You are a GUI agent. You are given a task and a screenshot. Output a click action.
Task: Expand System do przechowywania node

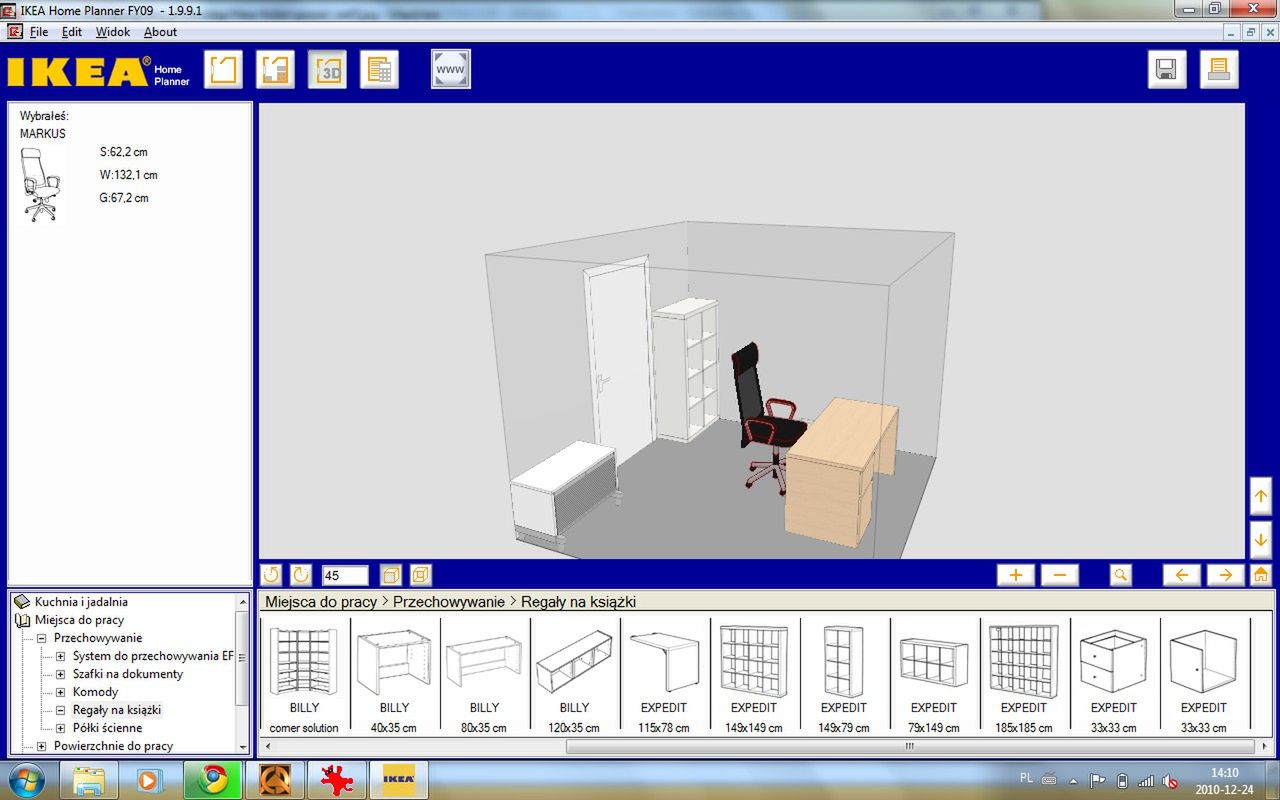[60, 656]
